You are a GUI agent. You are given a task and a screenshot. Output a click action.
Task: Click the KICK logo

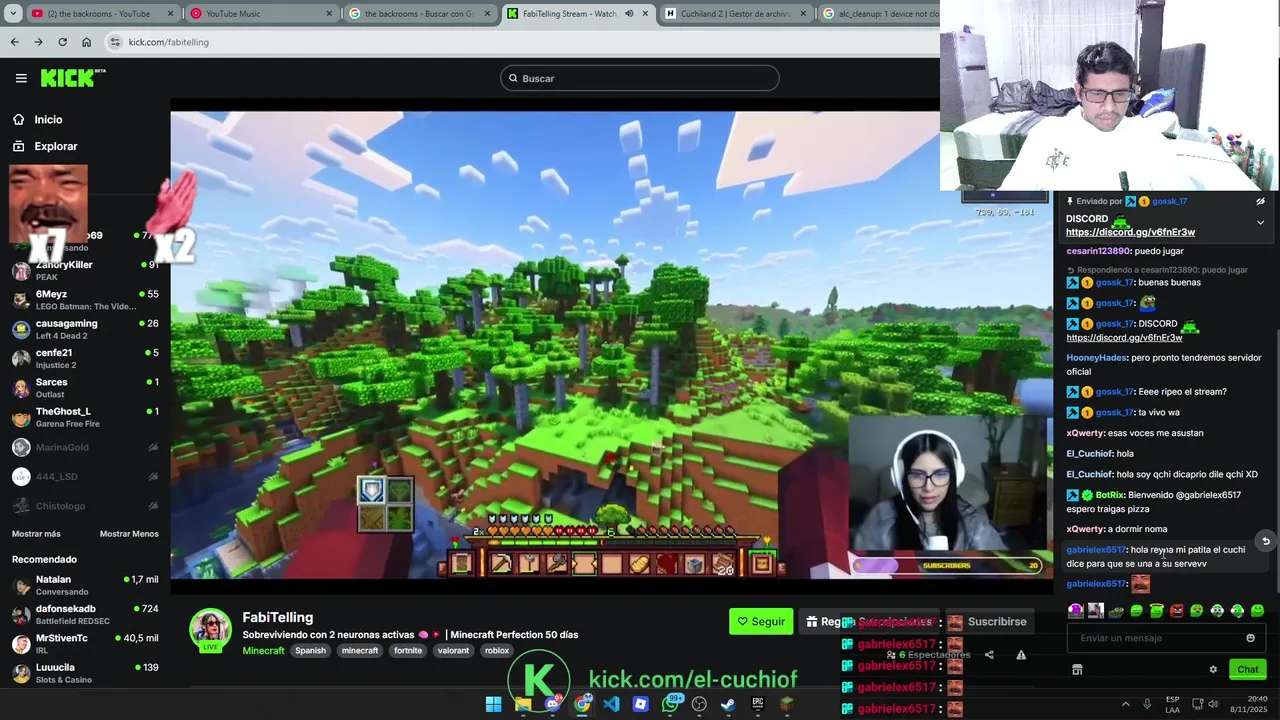(x=72, y=78)
